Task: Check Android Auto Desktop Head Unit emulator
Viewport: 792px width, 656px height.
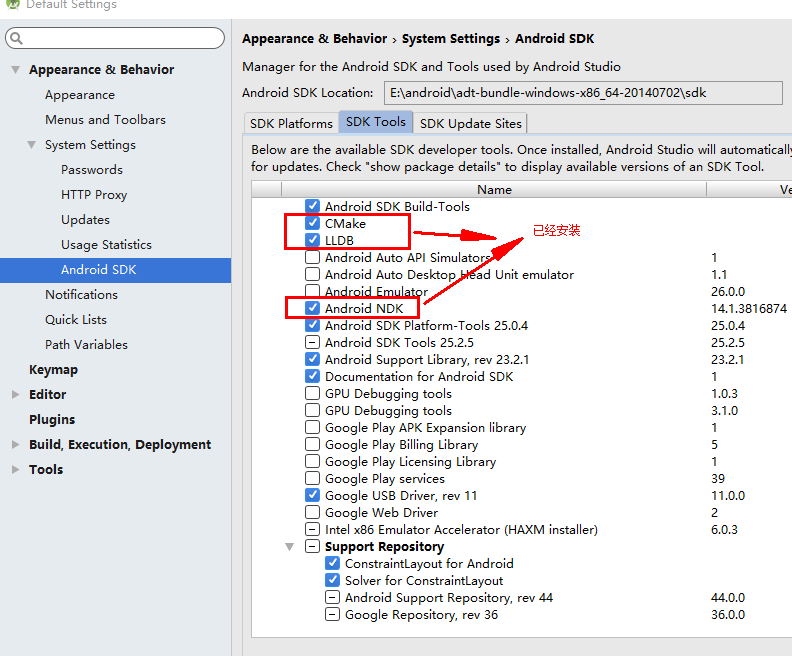Action: tap(313, 274)
